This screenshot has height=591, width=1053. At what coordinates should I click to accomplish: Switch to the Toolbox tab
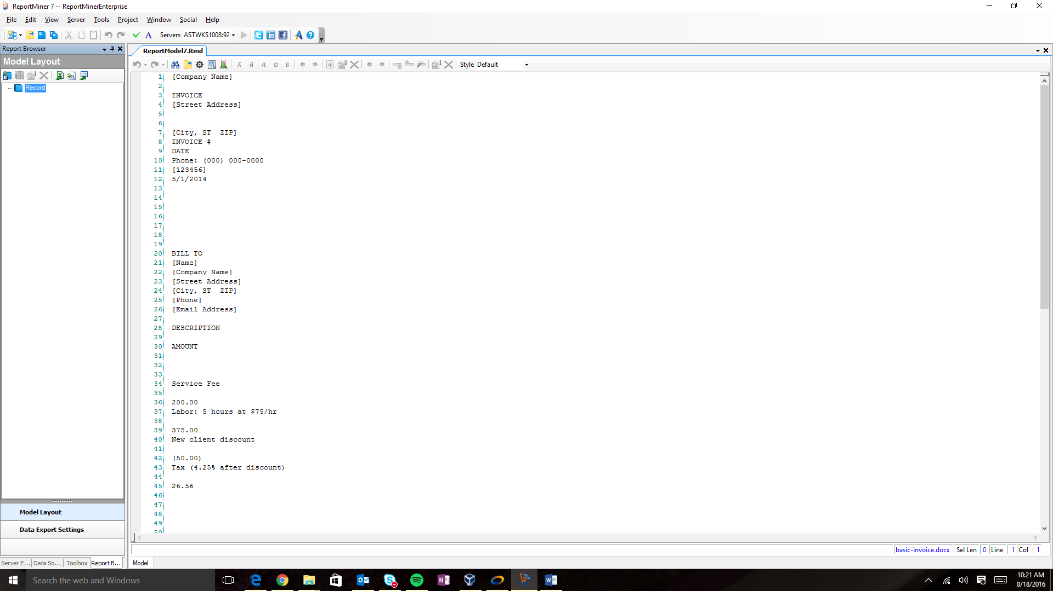[77, 563]
